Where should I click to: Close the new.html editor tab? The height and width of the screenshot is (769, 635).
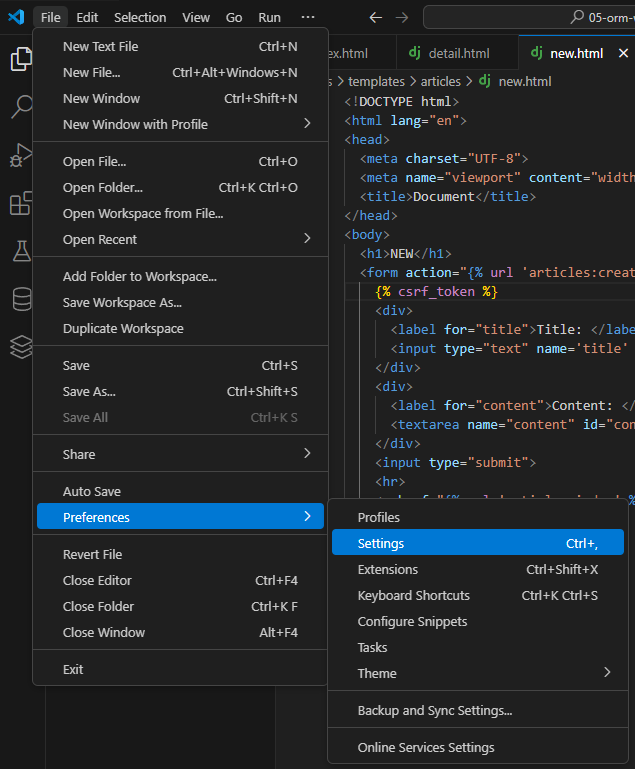point(623,53)
